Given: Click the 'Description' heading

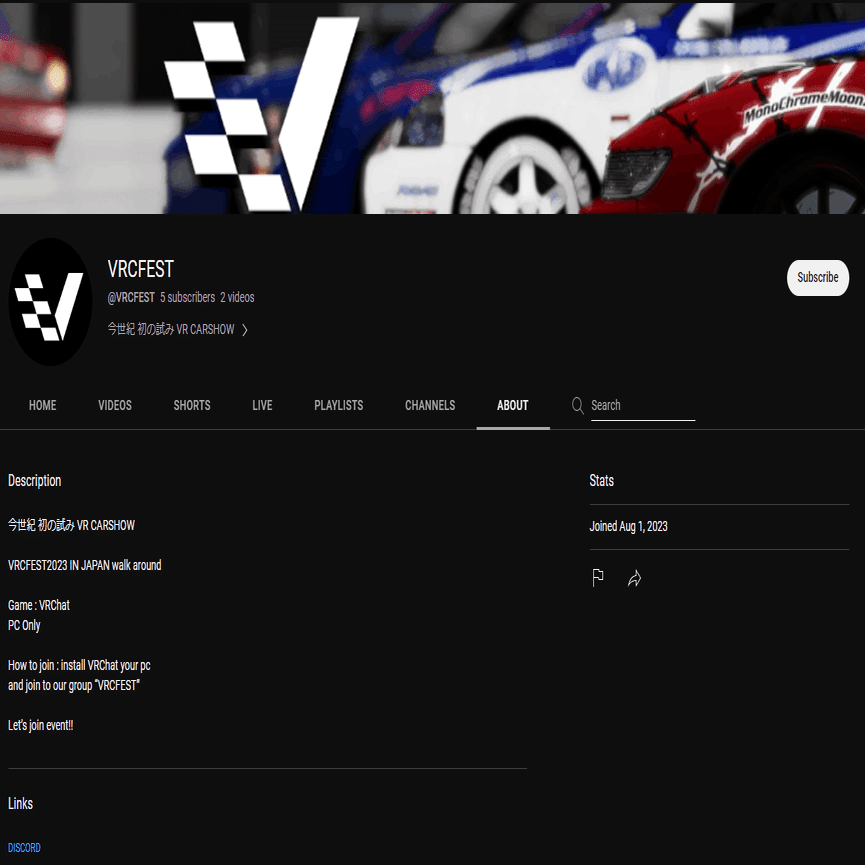Looking at the screenshot, I should tap(34, 480).
